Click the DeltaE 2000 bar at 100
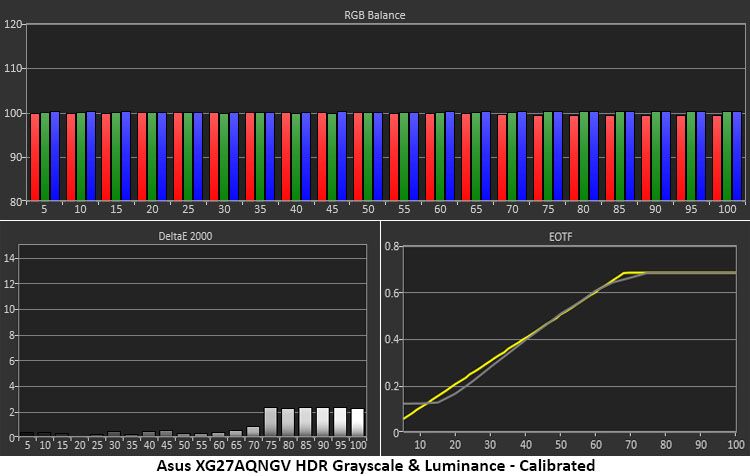This screenshot has height=476, width=750. (x=357, y=422)
